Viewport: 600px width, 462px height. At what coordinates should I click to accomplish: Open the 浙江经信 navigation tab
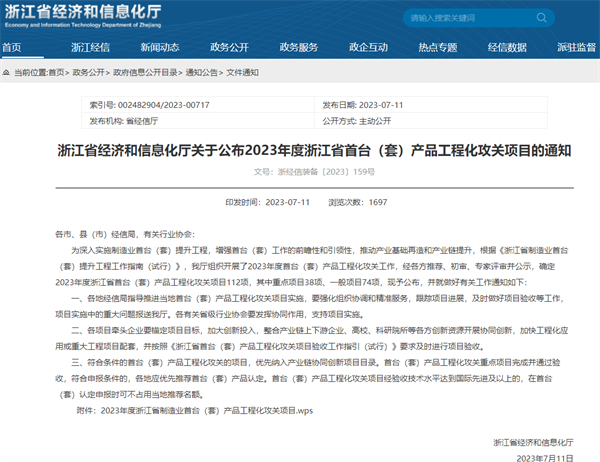pyautogui.click(x=91, y=47)
